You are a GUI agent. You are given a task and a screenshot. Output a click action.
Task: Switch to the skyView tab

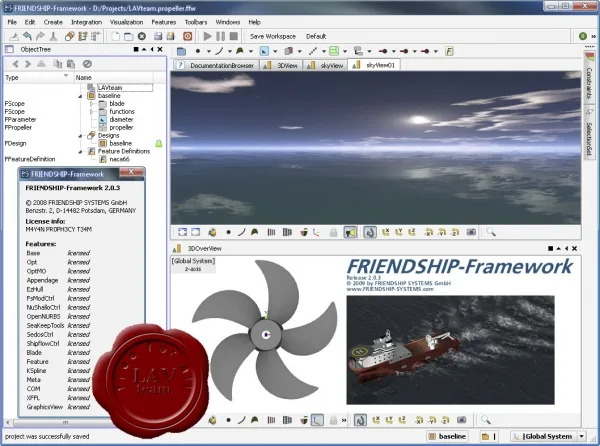(x=326, y=65)
